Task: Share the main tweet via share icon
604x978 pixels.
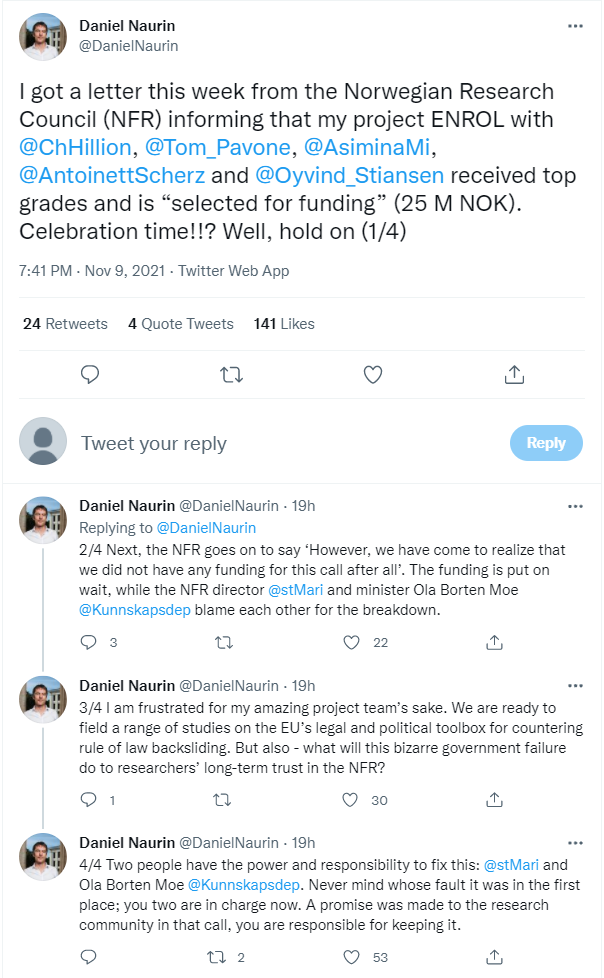Action: pyautogui.click(x=514, y=374)
